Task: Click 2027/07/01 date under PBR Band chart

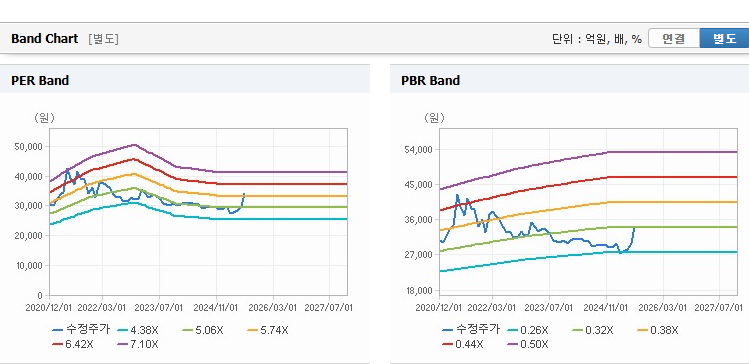Action: pos(718,308)
